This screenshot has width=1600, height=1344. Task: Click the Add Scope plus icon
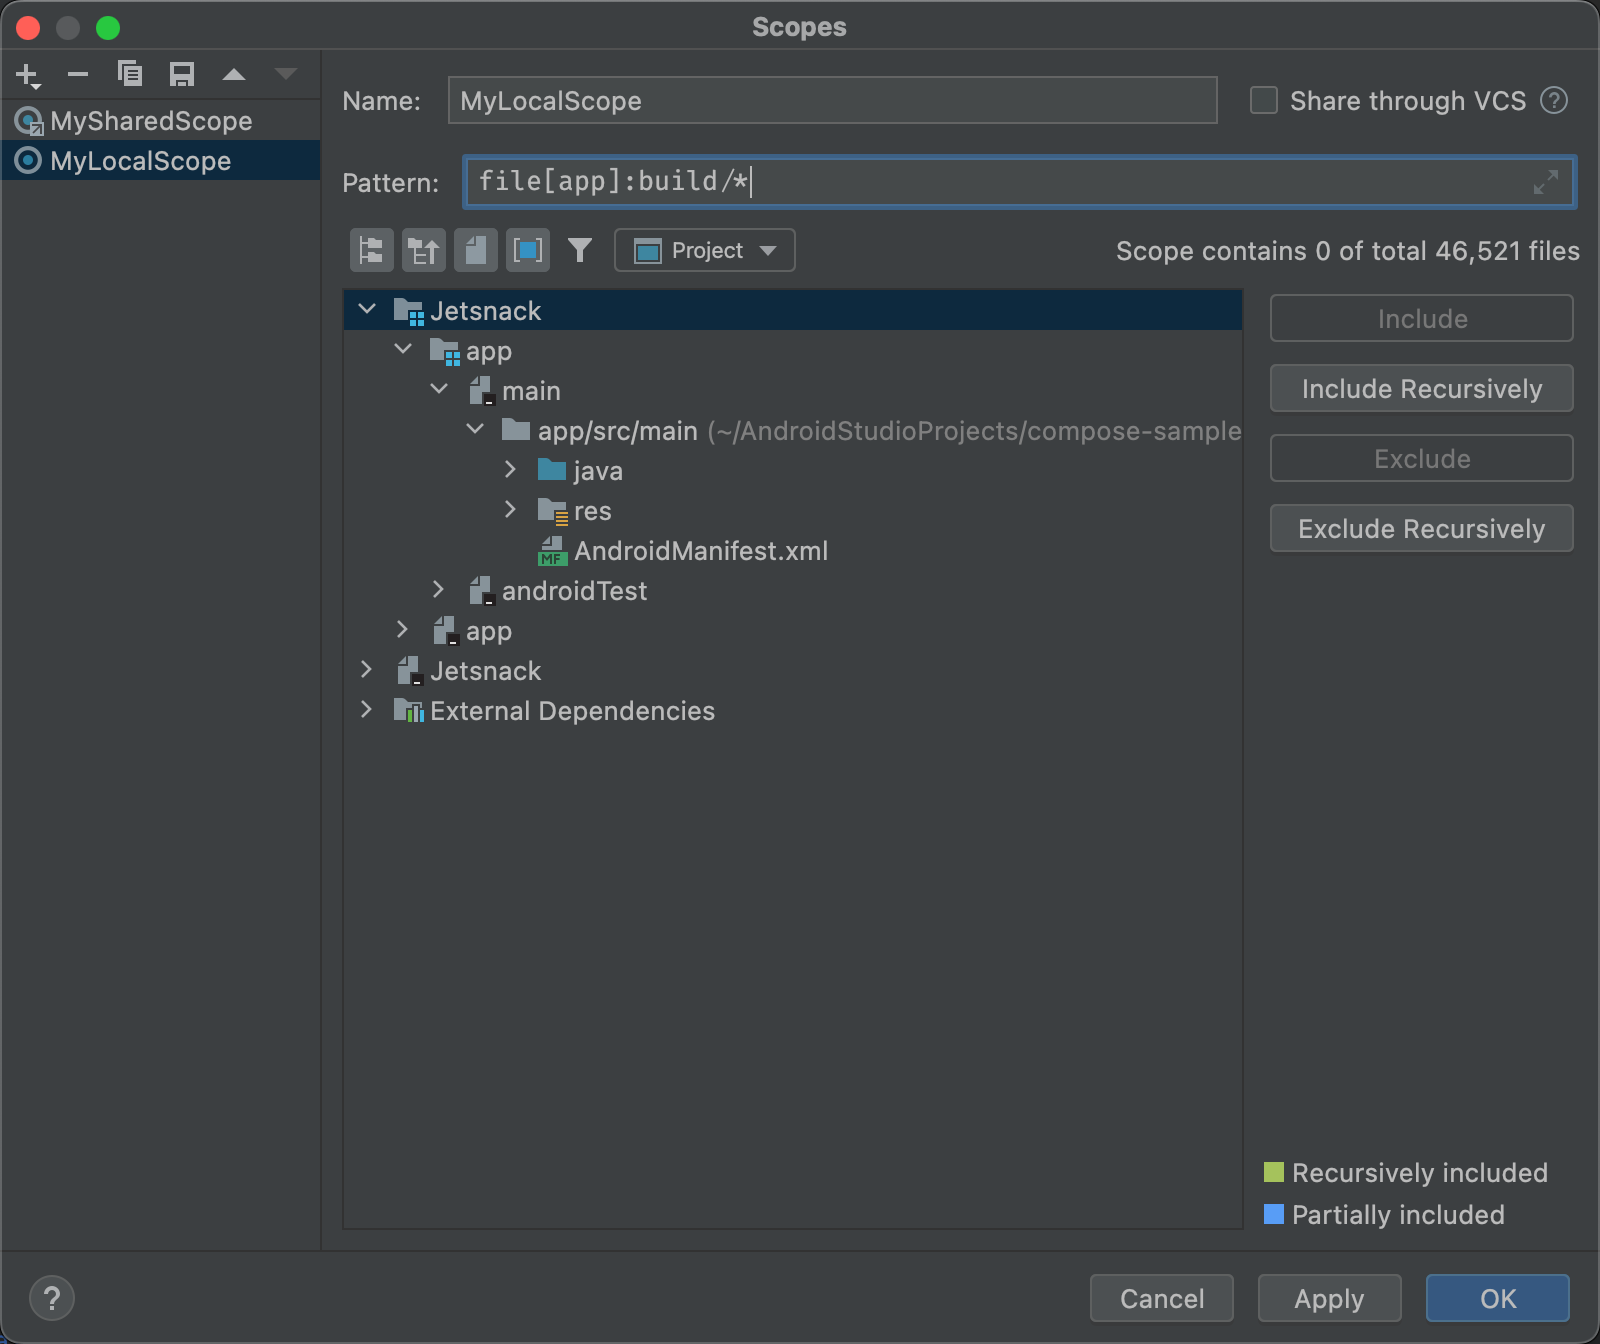[x=28, y=75]
